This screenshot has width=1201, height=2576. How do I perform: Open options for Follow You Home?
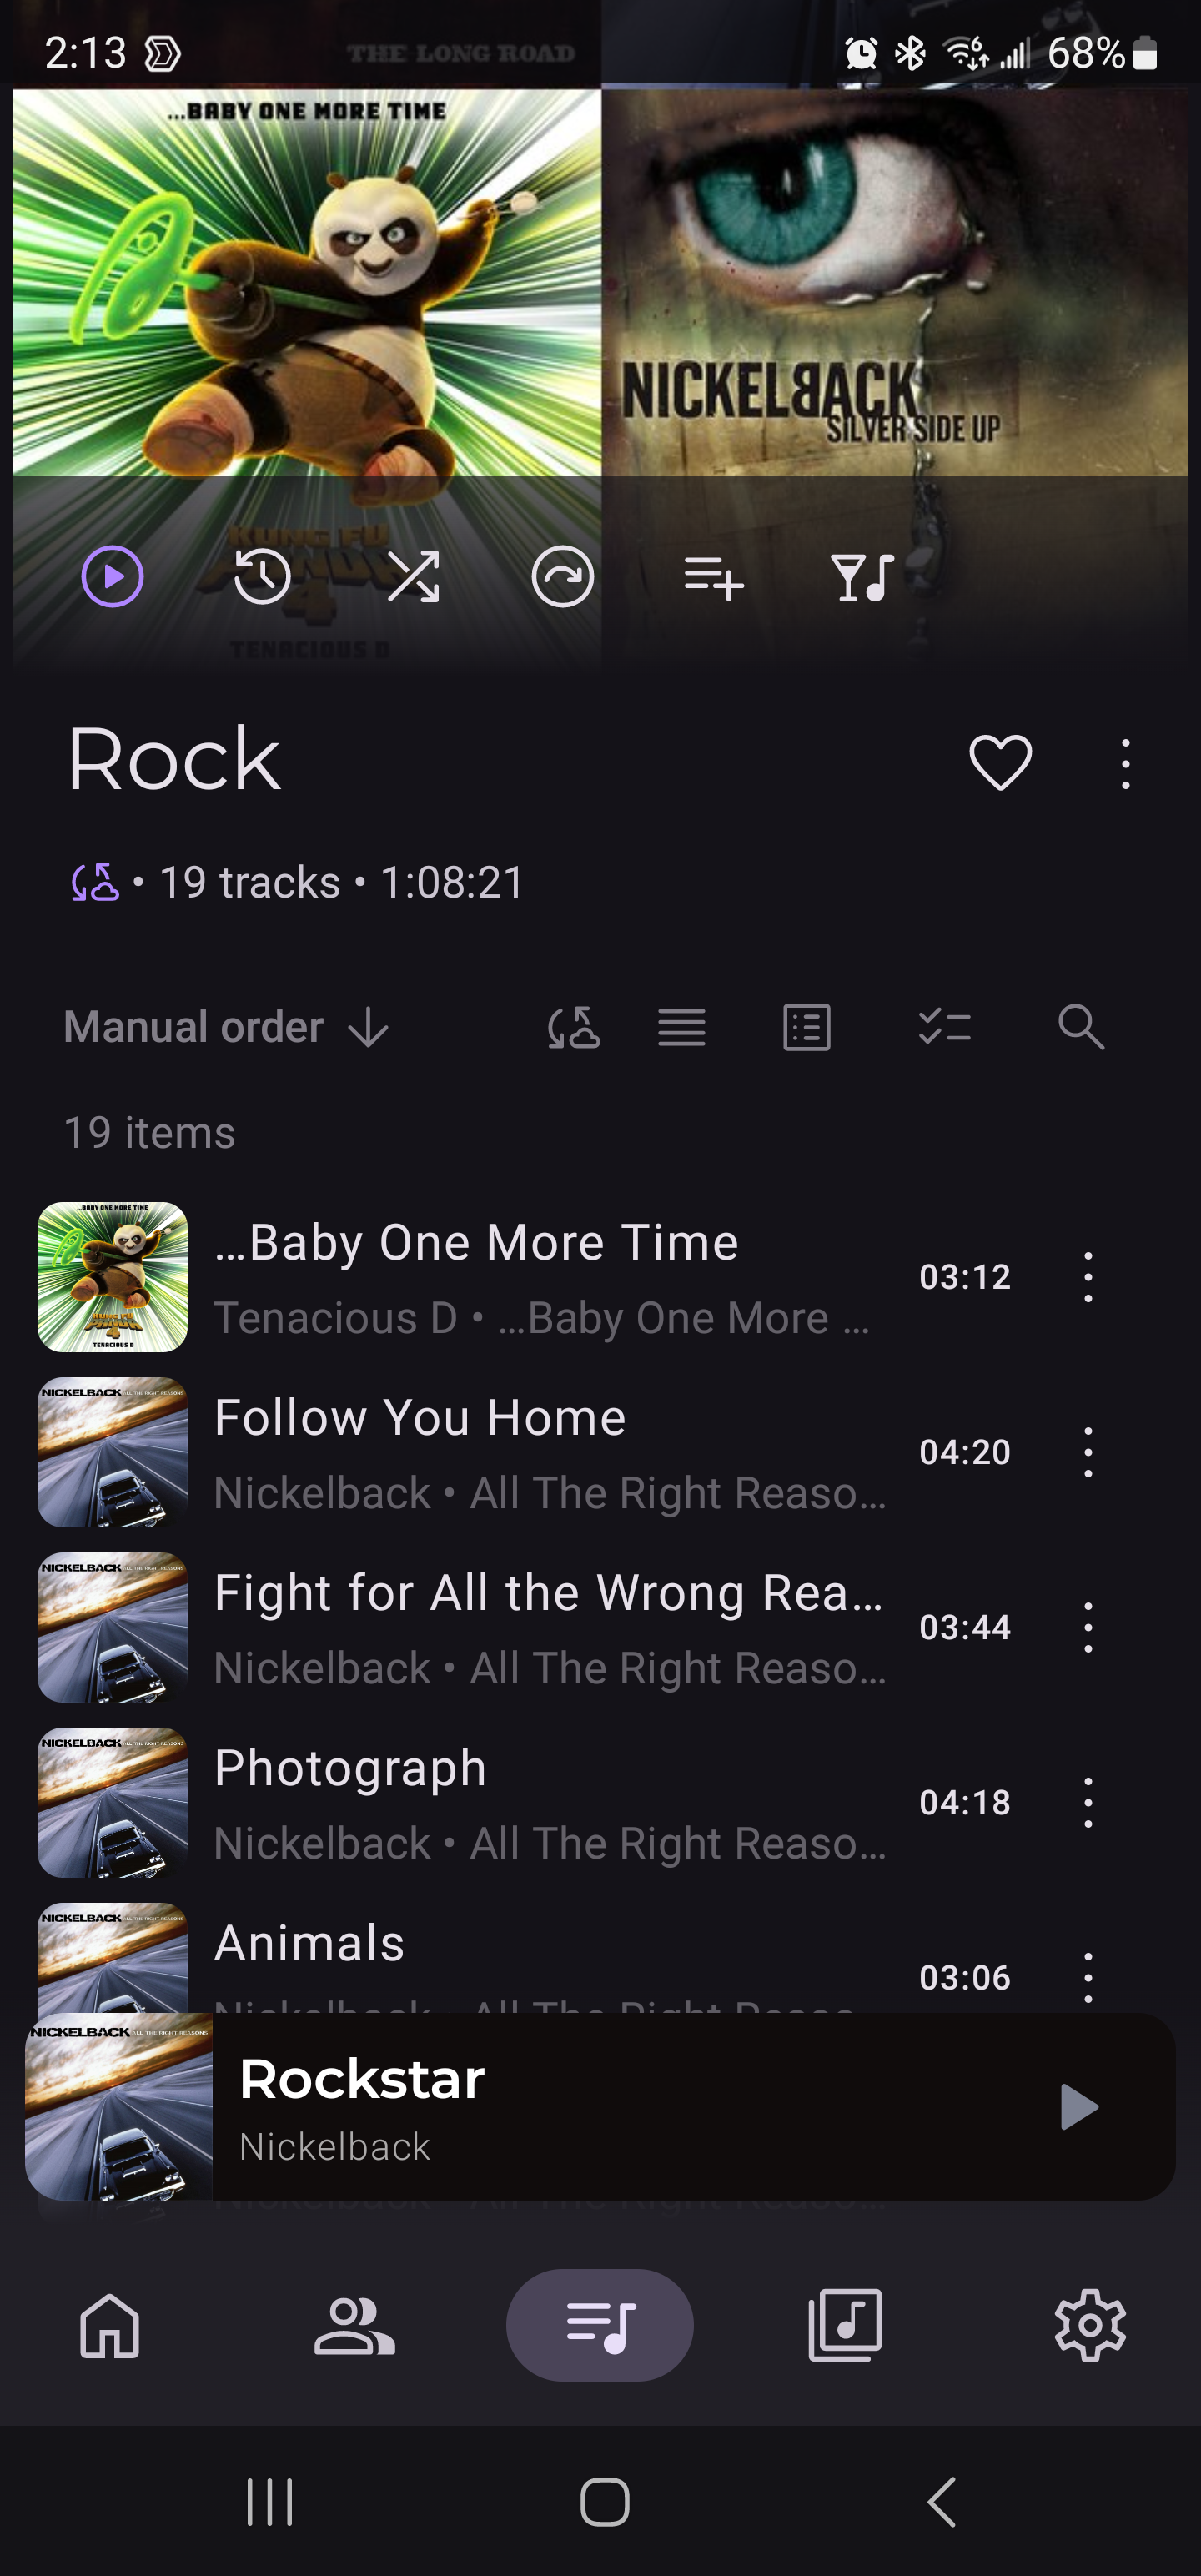(x=1088, y=1452)
